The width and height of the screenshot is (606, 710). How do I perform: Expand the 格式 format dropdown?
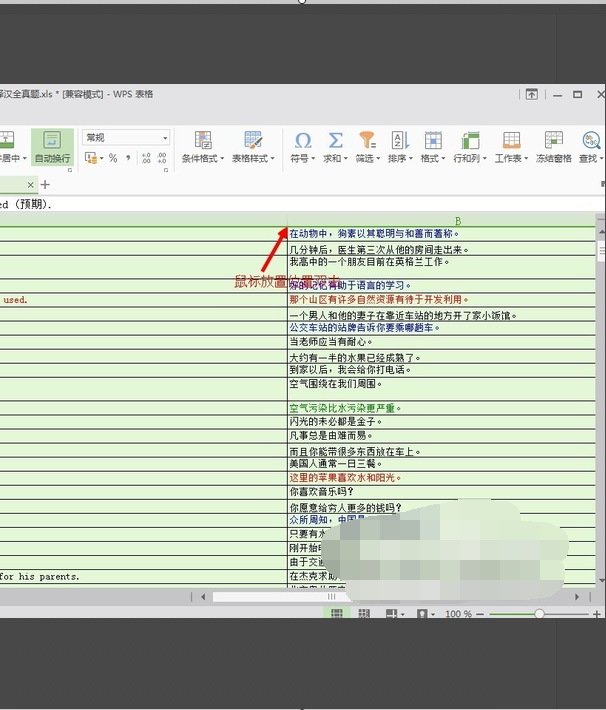(x=443, y=158)
